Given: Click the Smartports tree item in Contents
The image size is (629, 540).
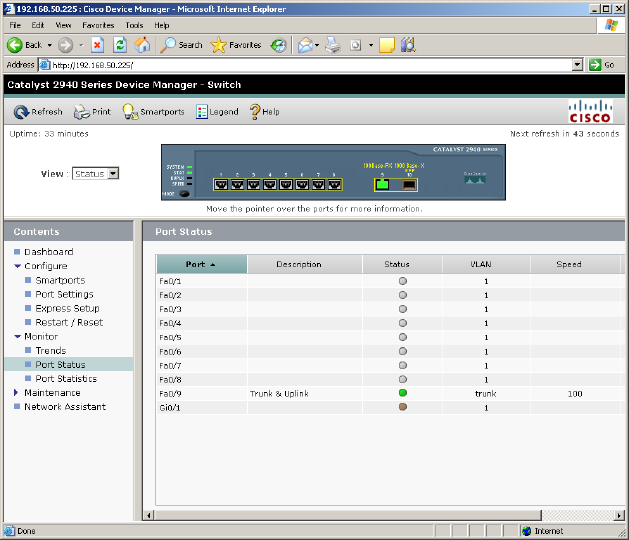Looking at the screenshot, I should tap(60, 280).
